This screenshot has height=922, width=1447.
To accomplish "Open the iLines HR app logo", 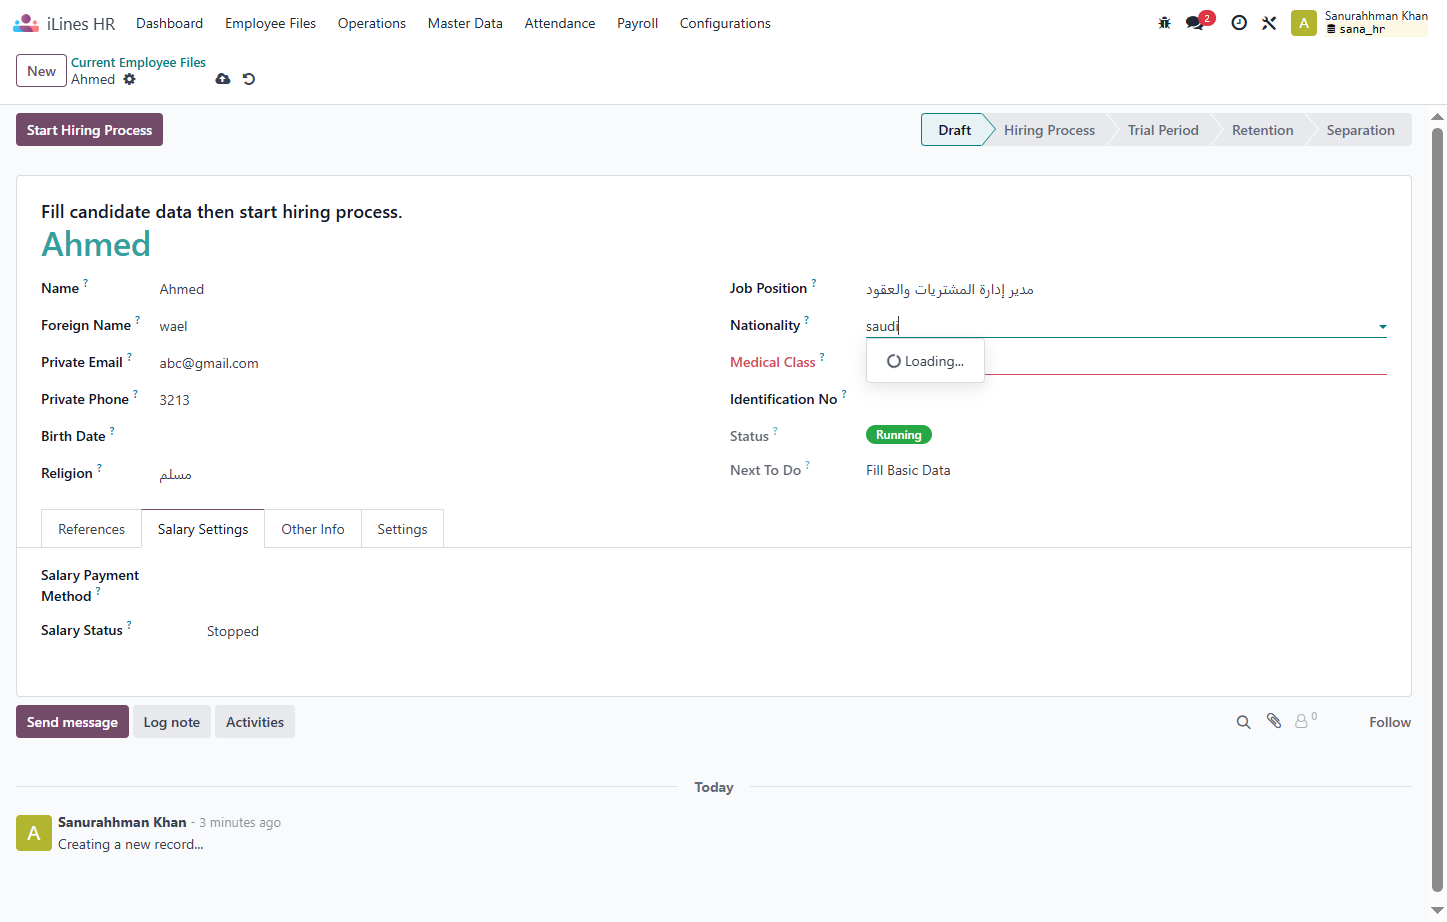I will pos(26,23).
